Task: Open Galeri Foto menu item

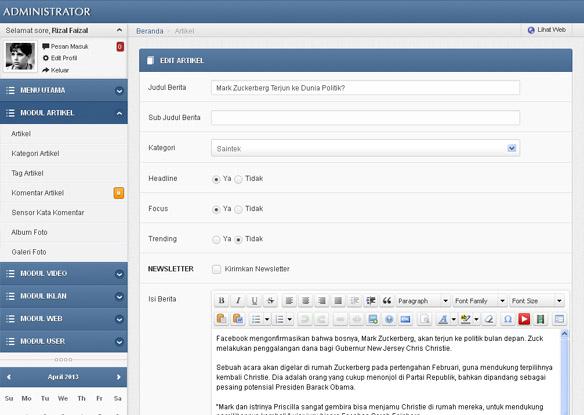Action: coord(29,252)
